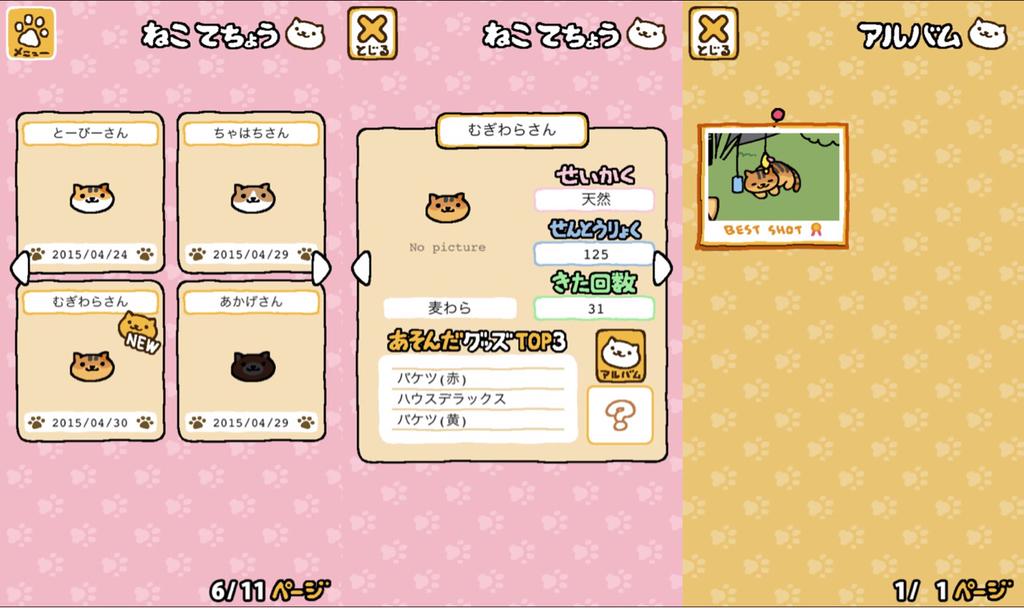Tap the NEW badge on むぎわらさん
Screen dimensions: 1024x608
(x=140, y=332)
